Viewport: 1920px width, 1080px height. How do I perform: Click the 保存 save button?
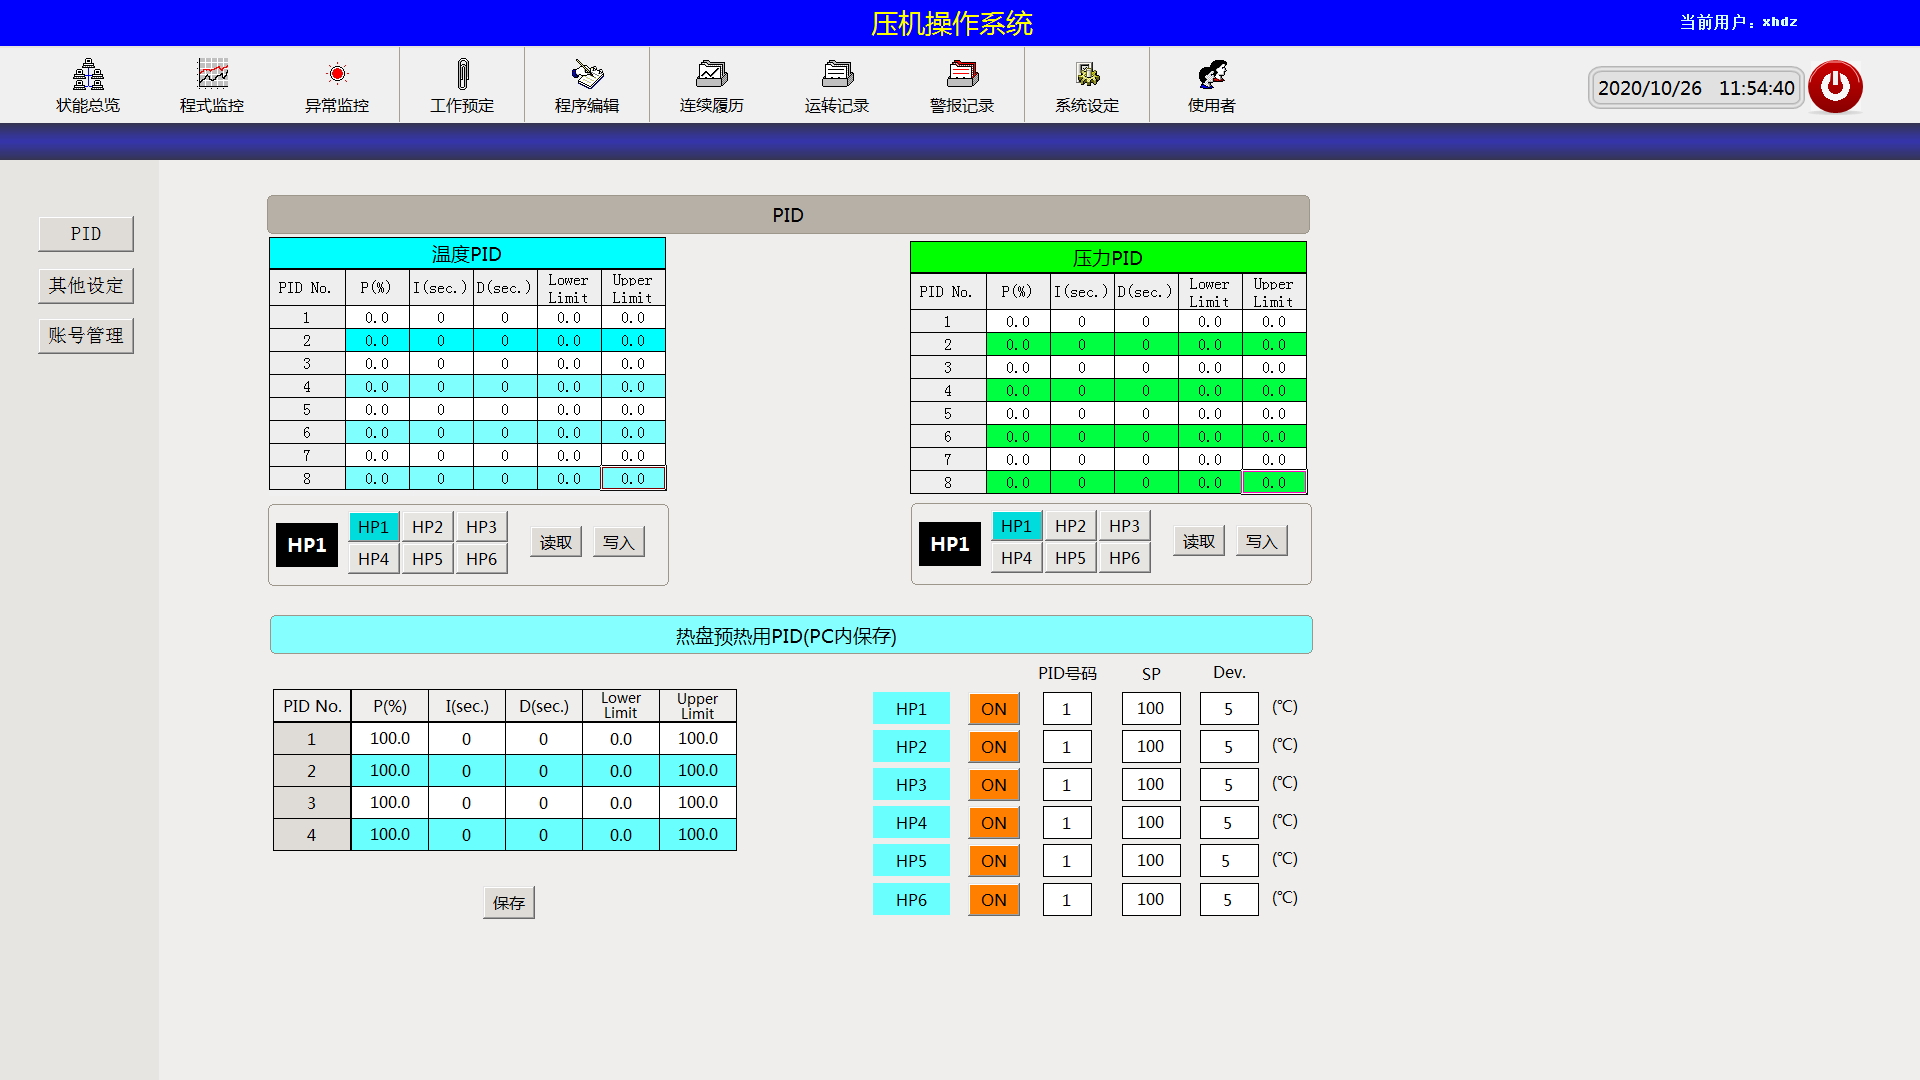click(508, 903)
